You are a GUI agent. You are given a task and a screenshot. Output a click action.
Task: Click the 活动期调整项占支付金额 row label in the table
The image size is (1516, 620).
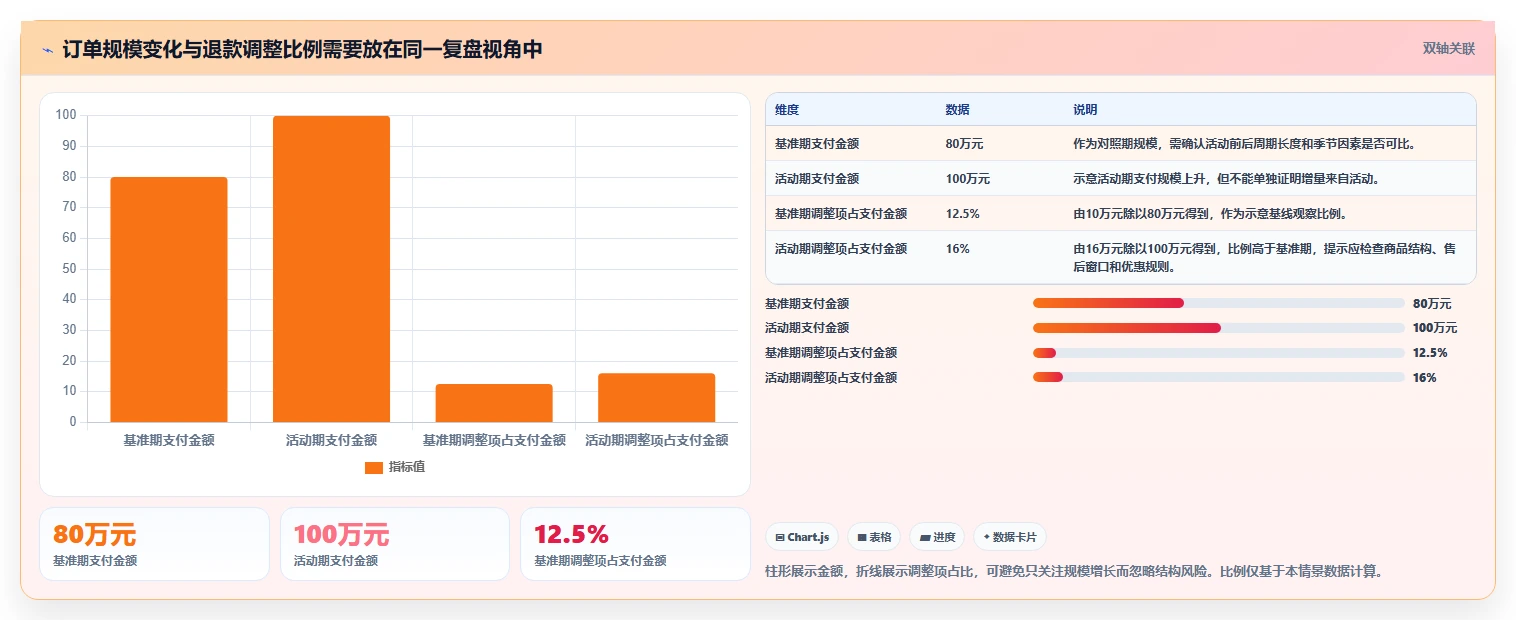coord(841,249)
